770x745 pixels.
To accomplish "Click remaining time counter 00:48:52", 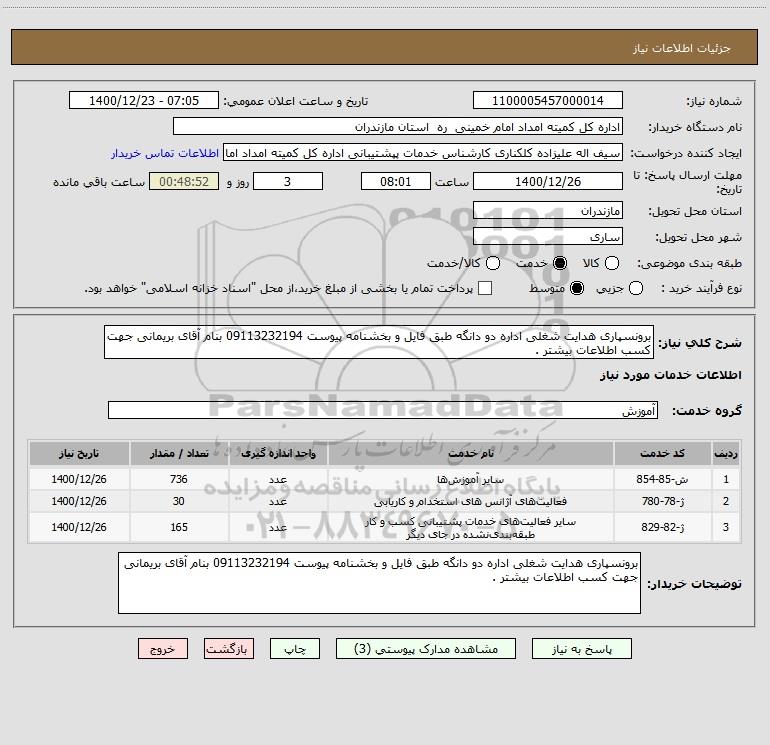I will 184,181.
